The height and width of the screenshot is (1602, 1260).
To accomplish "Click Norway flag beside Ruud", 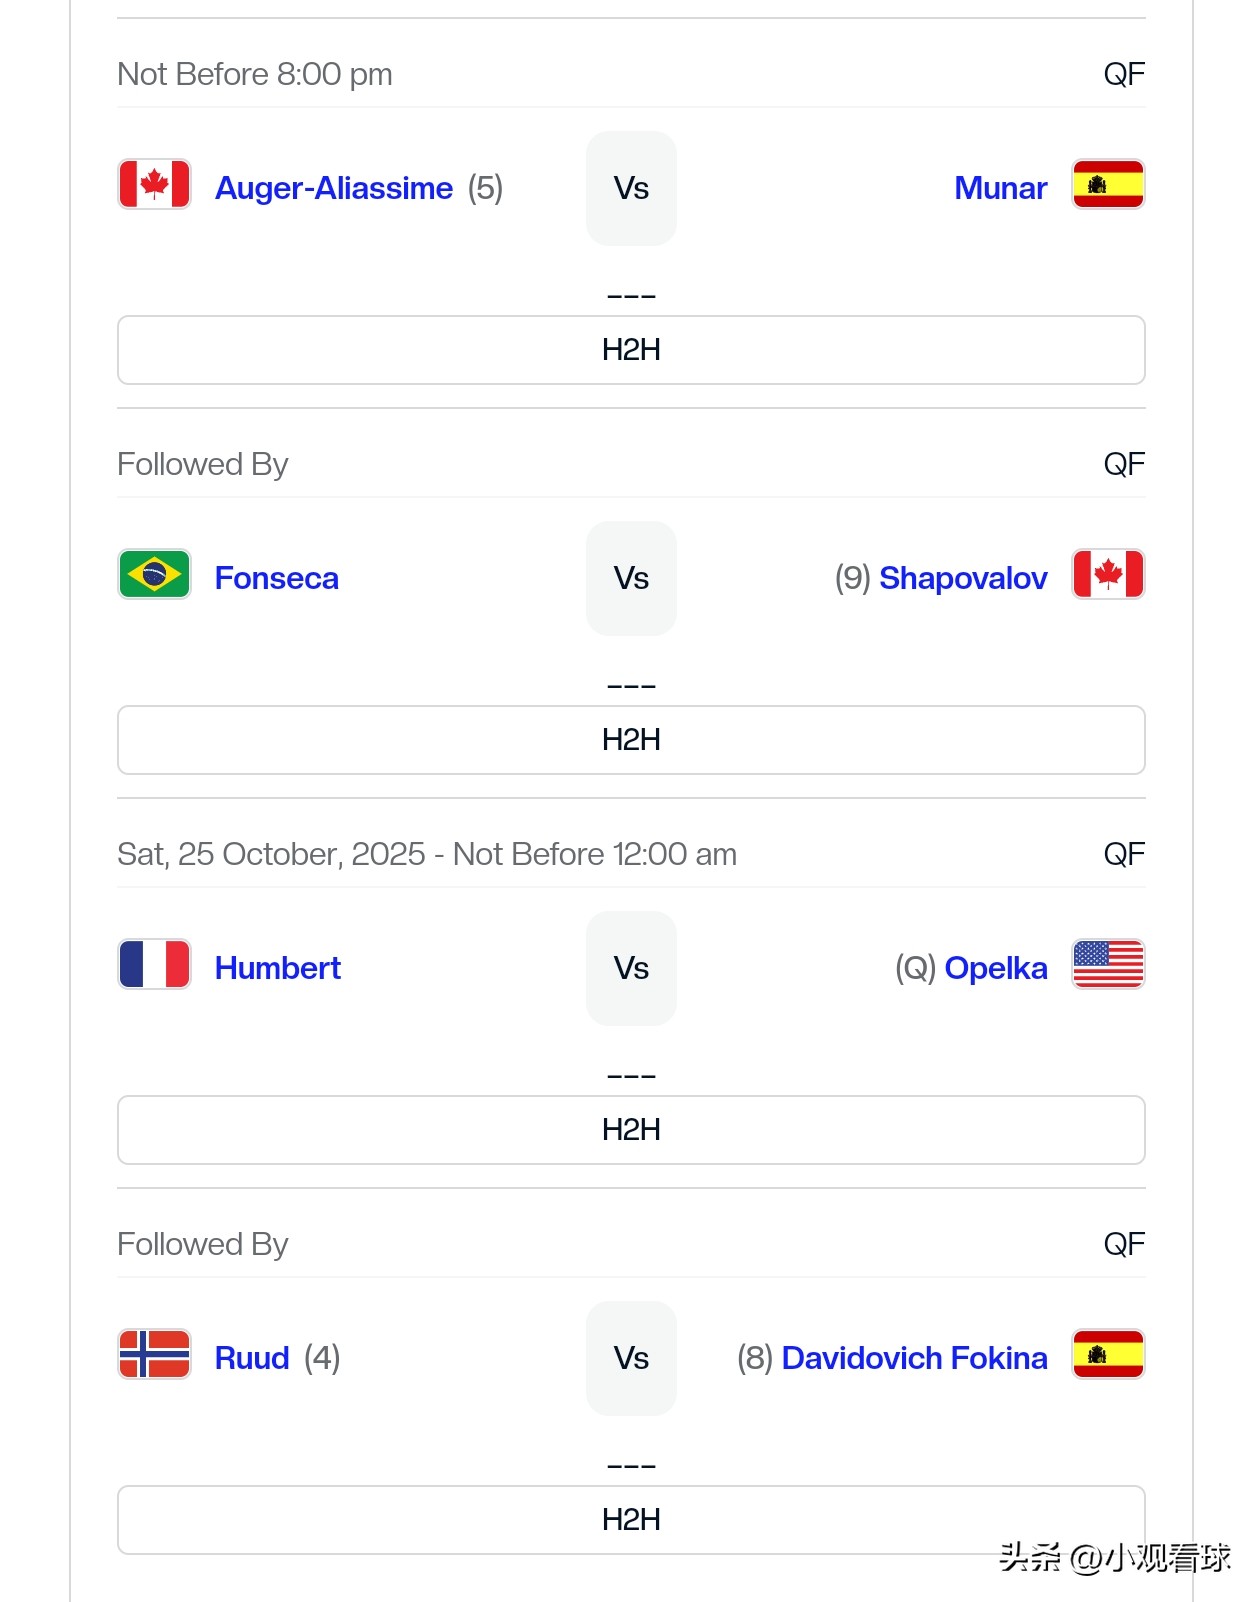I will tap(154, 1354).
